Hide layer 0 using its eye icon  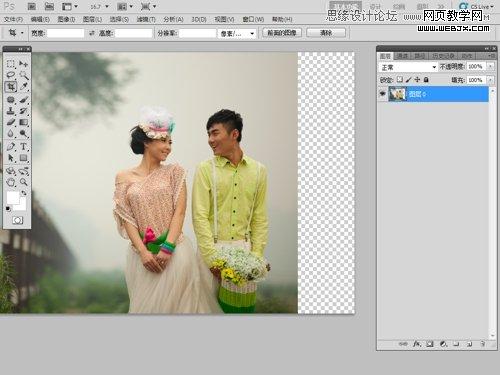(382, 94)
